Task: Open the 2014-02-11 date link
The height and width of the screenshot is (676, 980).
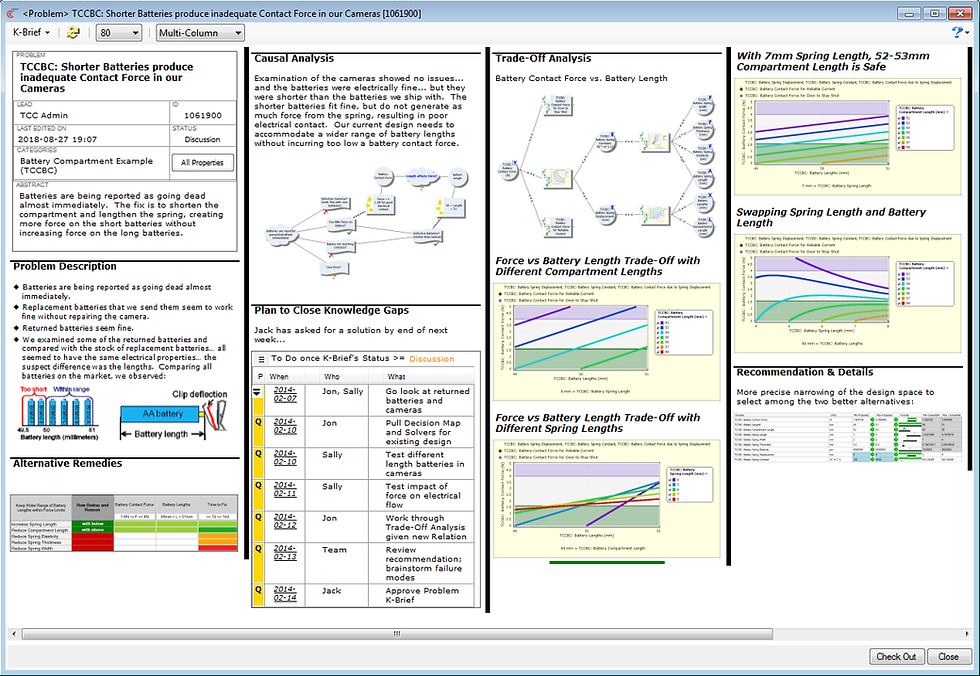Action: [x=285, y=489]
